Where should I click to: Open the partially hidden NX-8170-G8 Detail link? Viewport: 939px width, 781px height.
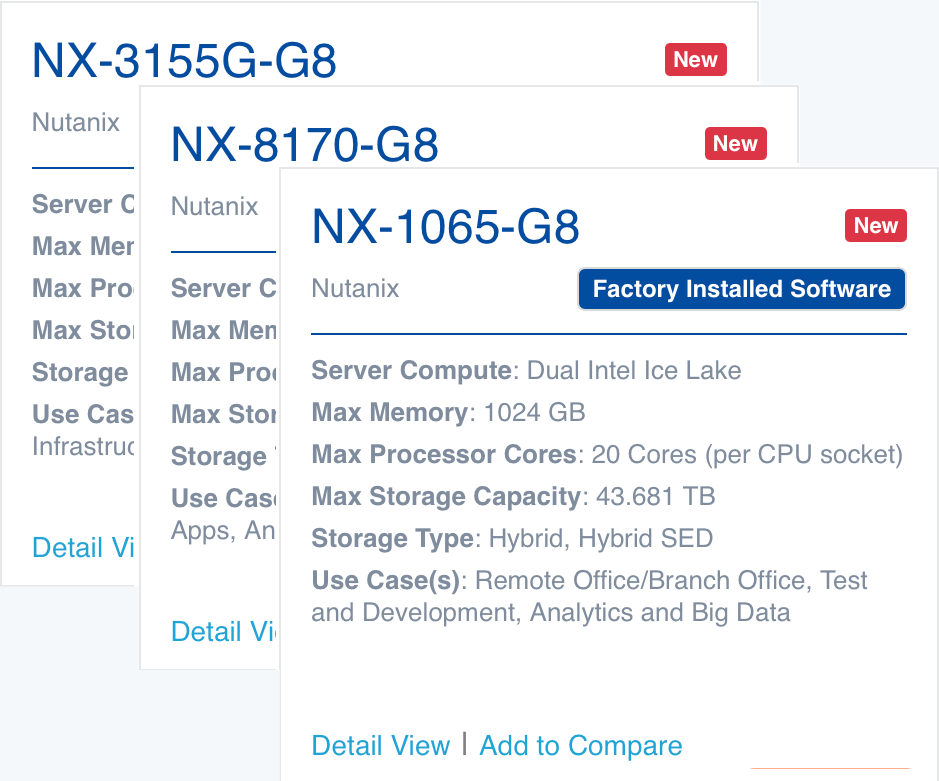coord(224,632)
